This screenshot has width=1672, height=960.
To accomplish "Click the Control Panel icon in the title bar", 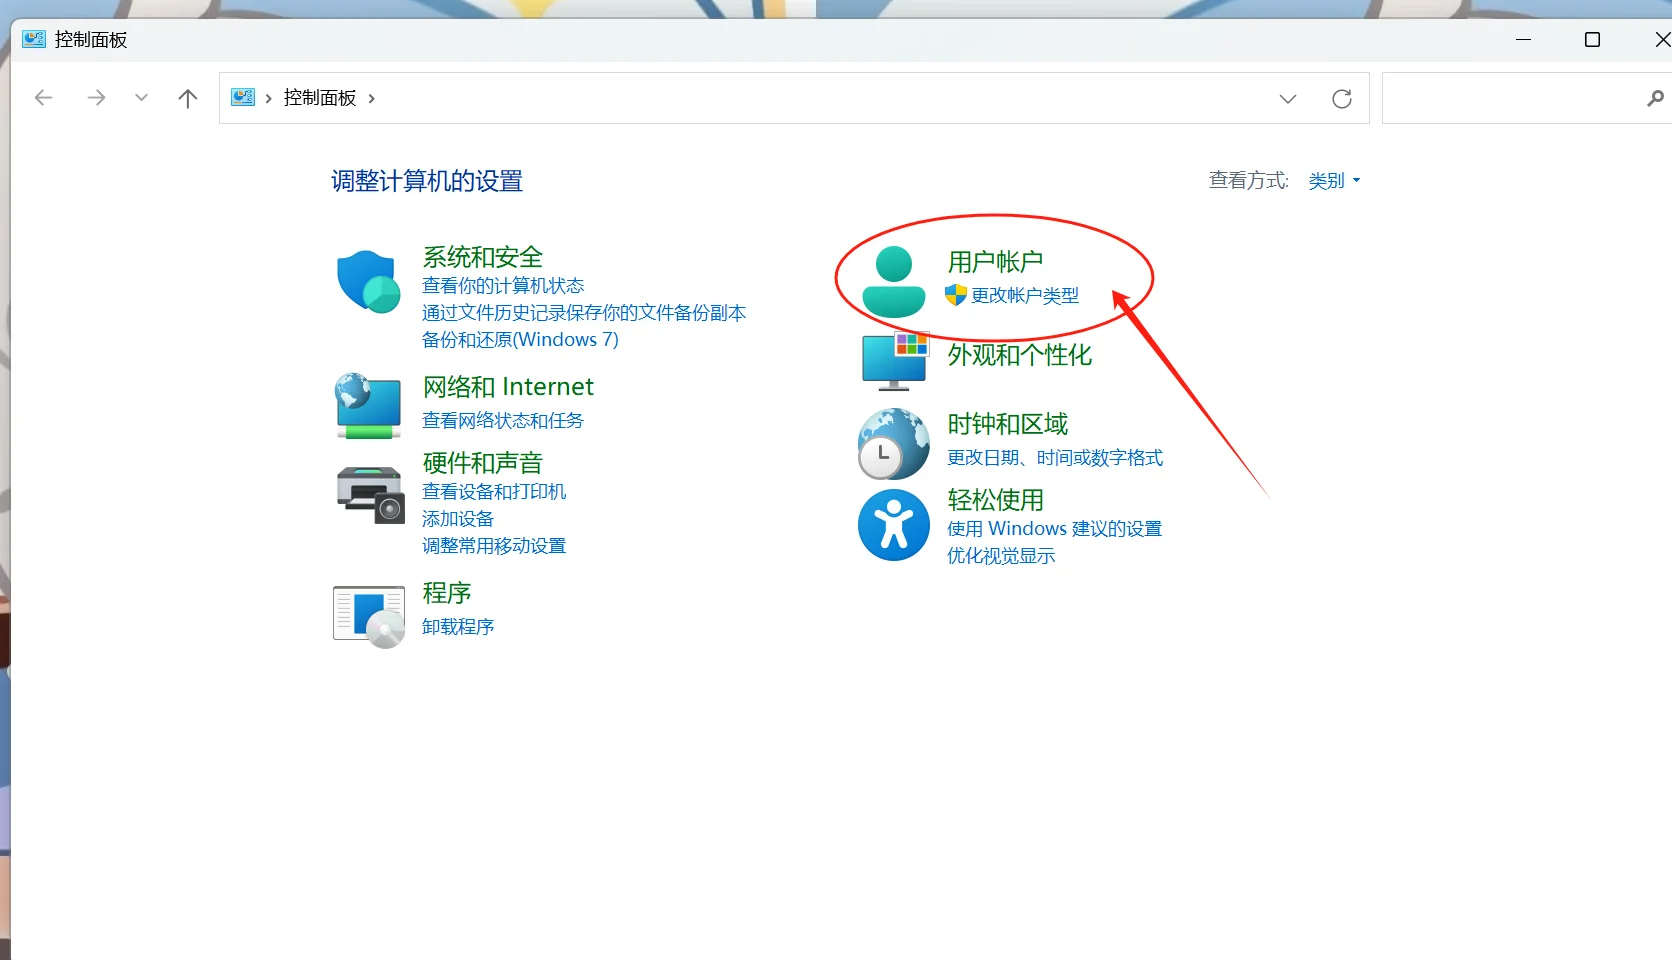I will 34,39.
